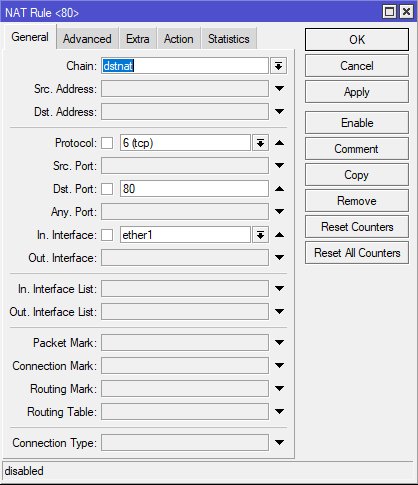Collapse the Protocol field with up arrow
The width and height of the screenshot is (418, 485).
pos(279,143)
